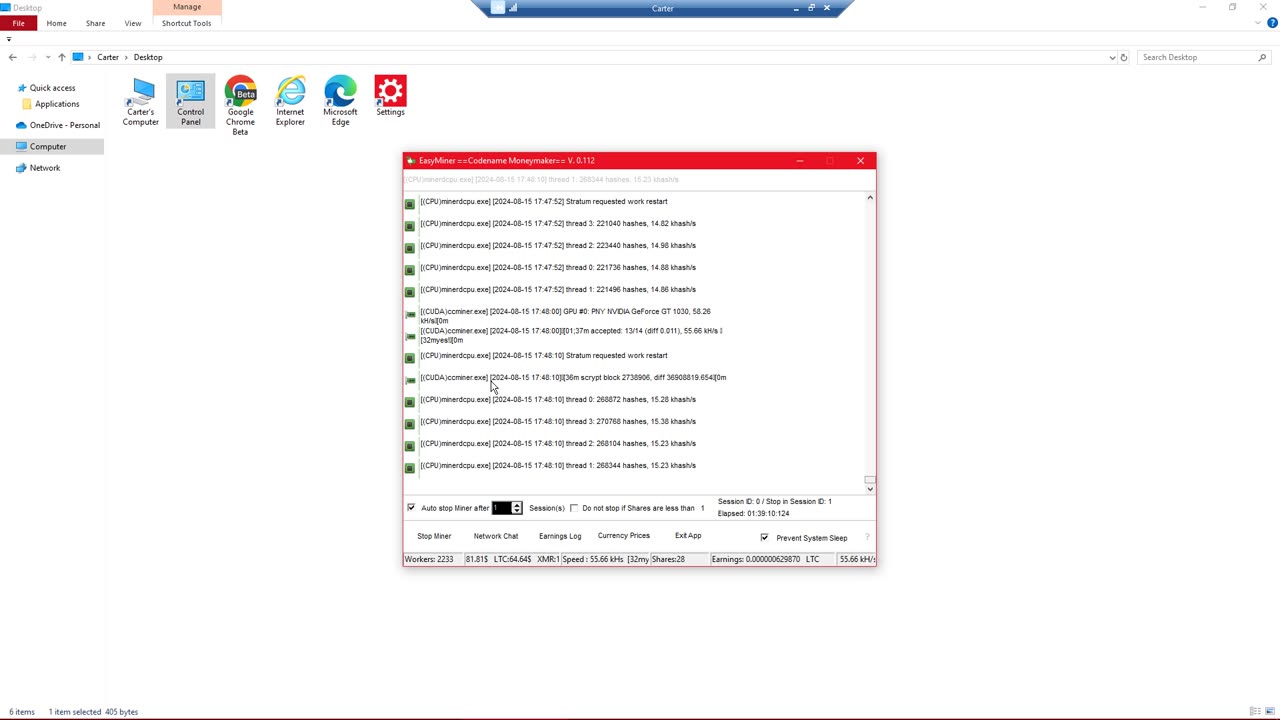Click the File Explorer ribbon Help icon
This screenshot has height=720, width=1280.
point(1272,22)
